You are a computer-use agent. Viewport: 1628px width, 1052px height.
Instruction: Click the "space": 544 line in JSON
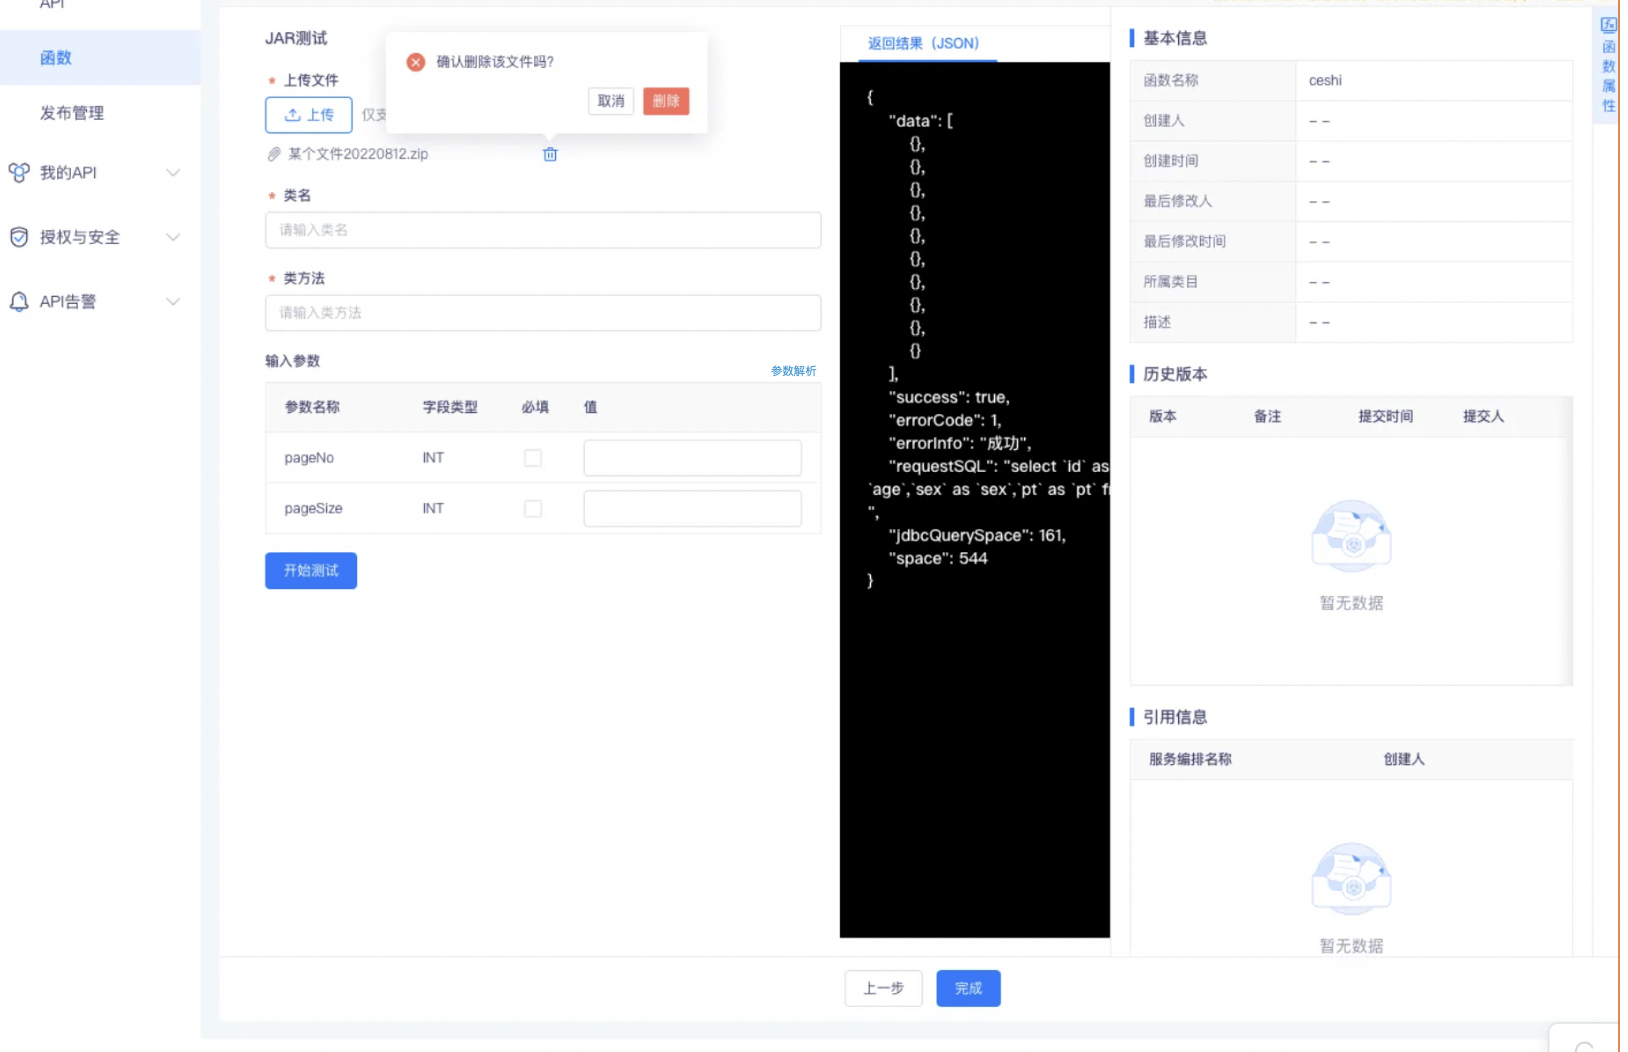coord(938,559)
